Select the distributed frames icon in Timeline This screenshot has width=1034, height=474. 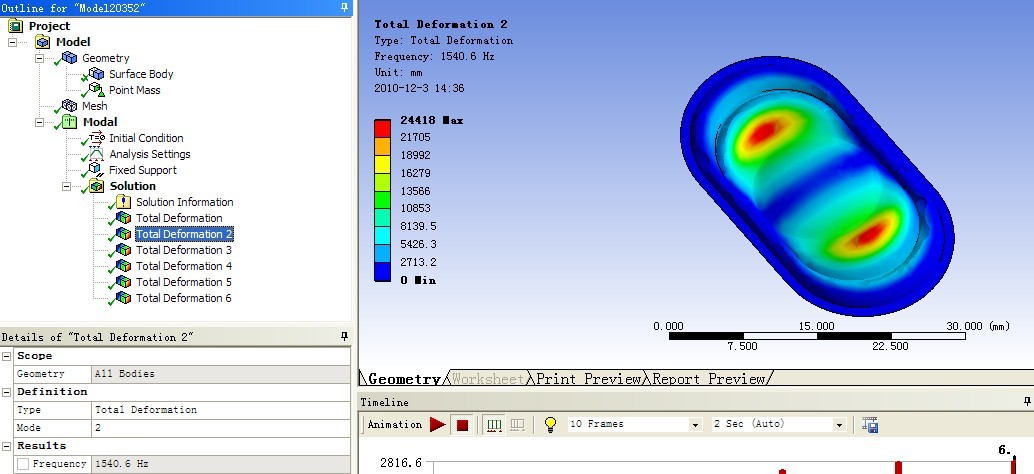point(495,425)
